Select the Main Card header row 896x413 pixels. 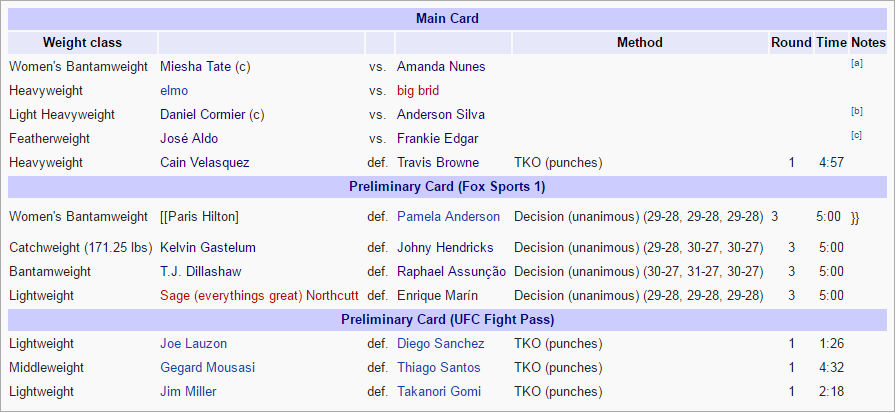click(x=447, y=19)
